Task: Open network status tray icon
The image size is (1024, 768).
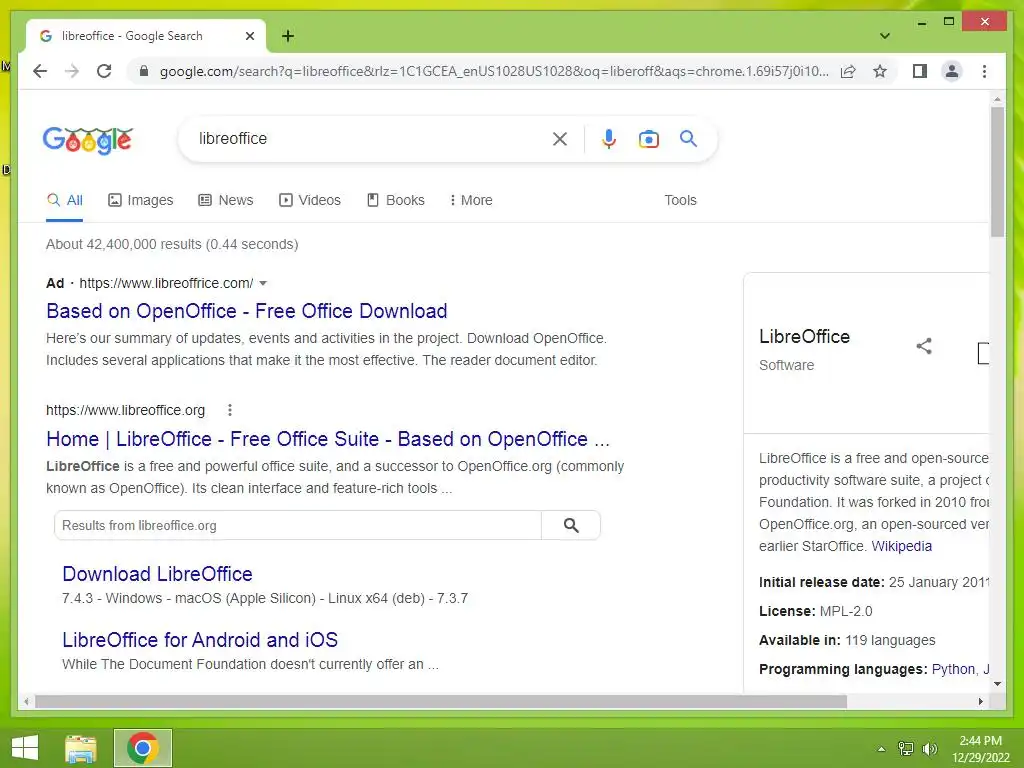Action: 905,749
